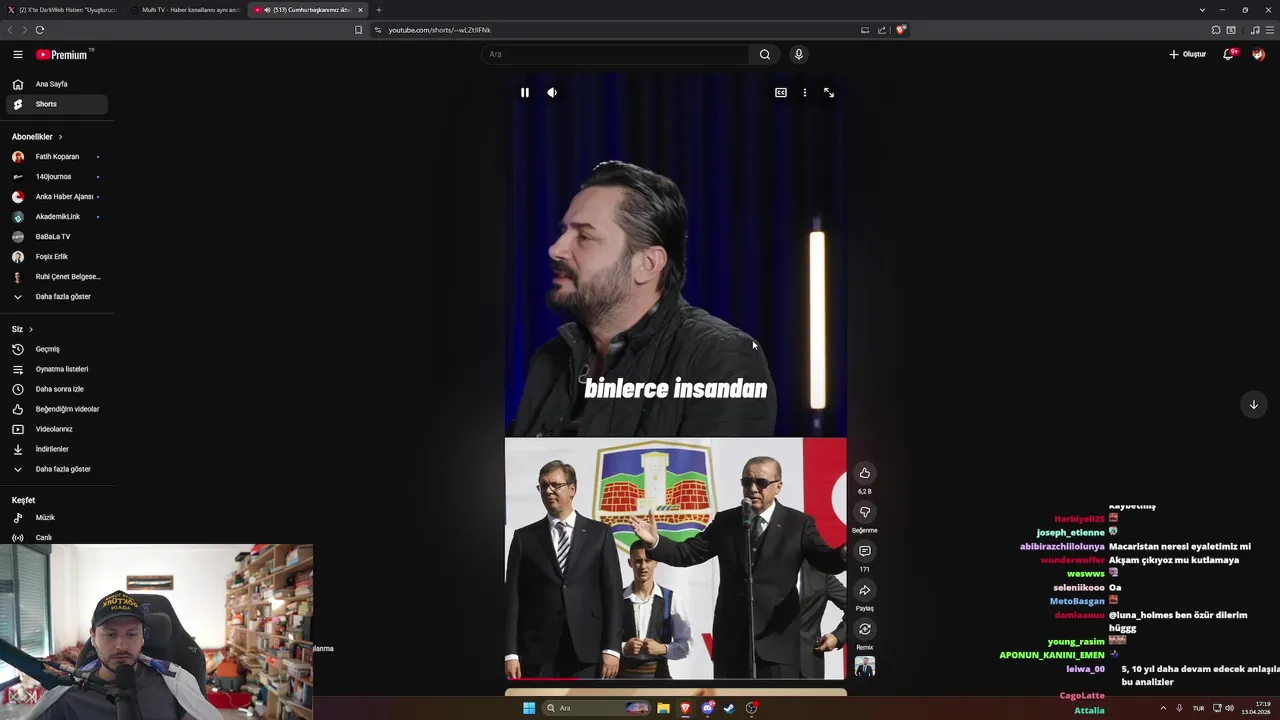The image size is (1280, 720).
Task: Focus the Ara search input field
Action: (615, 54)
